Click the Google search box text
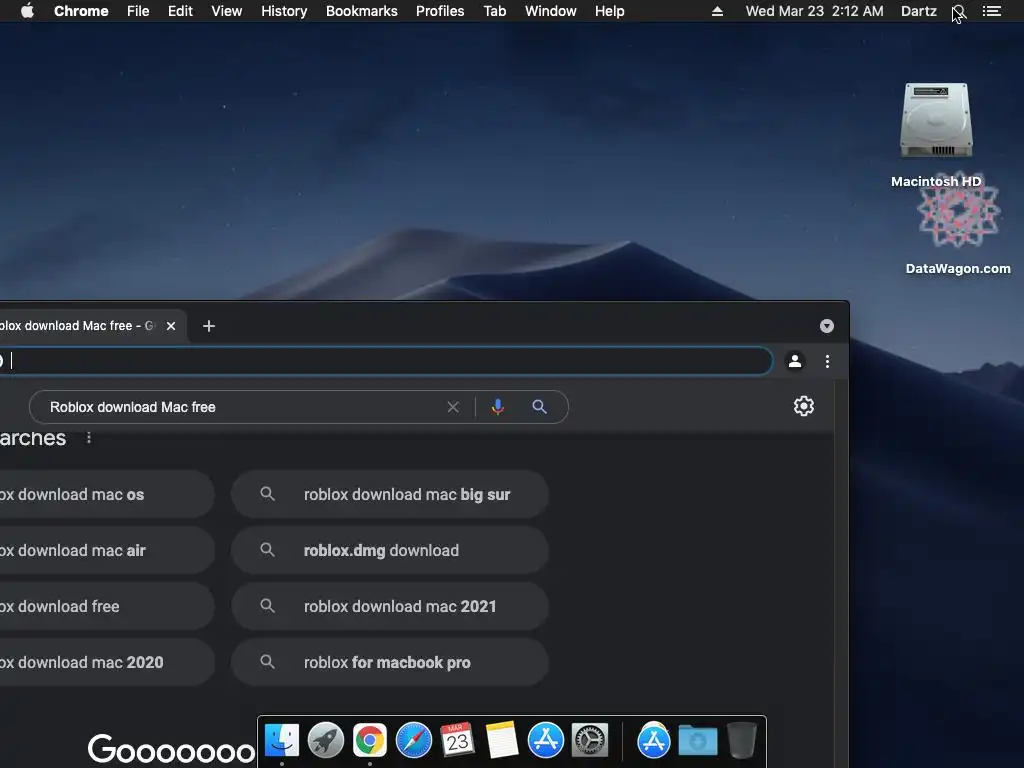The width and height of the screenshot is (1024, 768). [133, 407]
